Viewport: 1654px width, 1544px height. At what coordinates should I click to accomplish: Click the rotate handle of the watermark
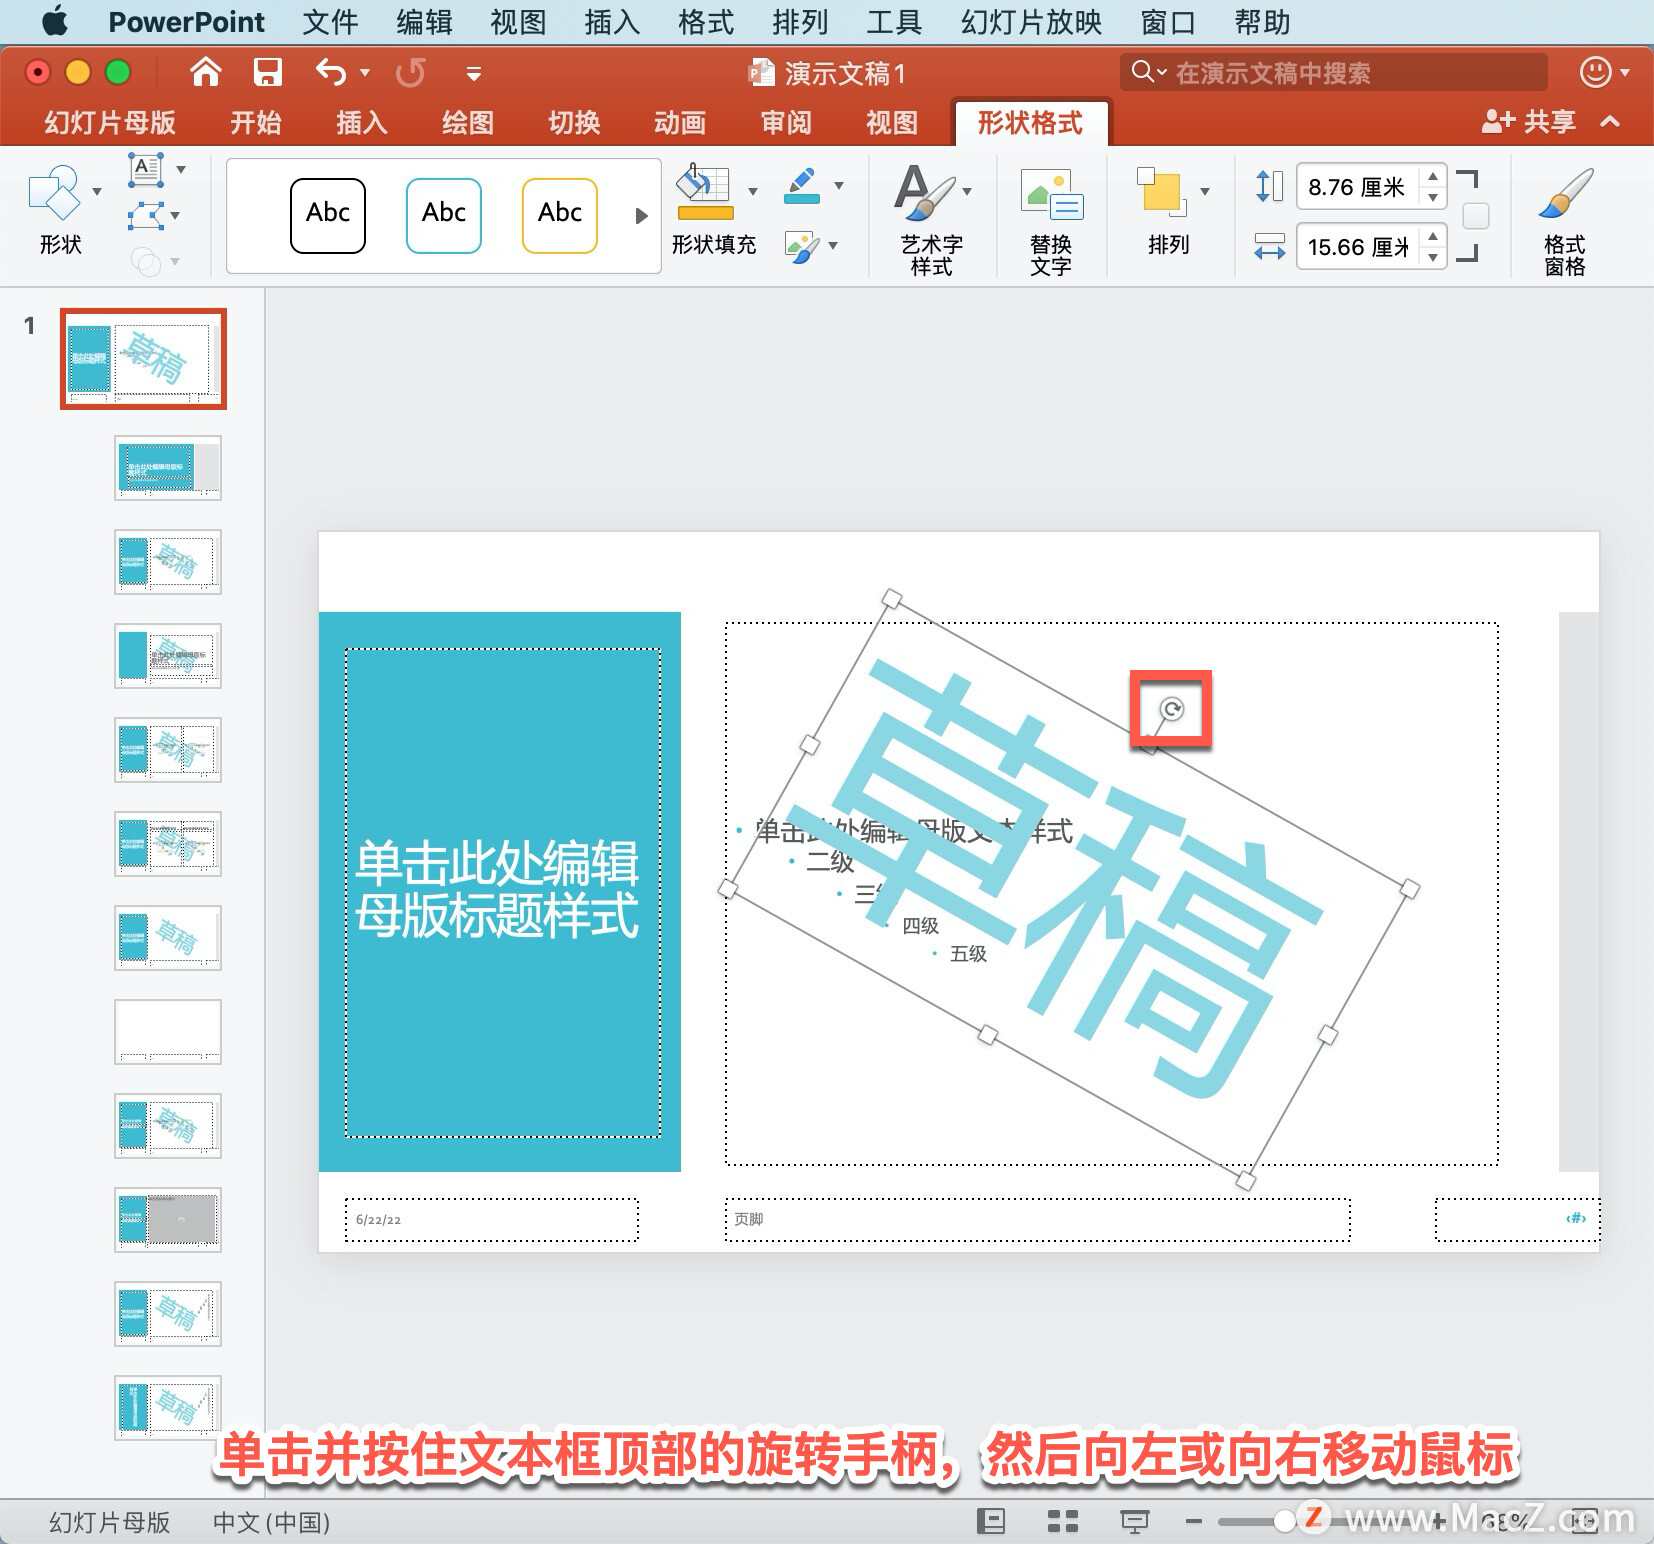tap(1171, 709)
